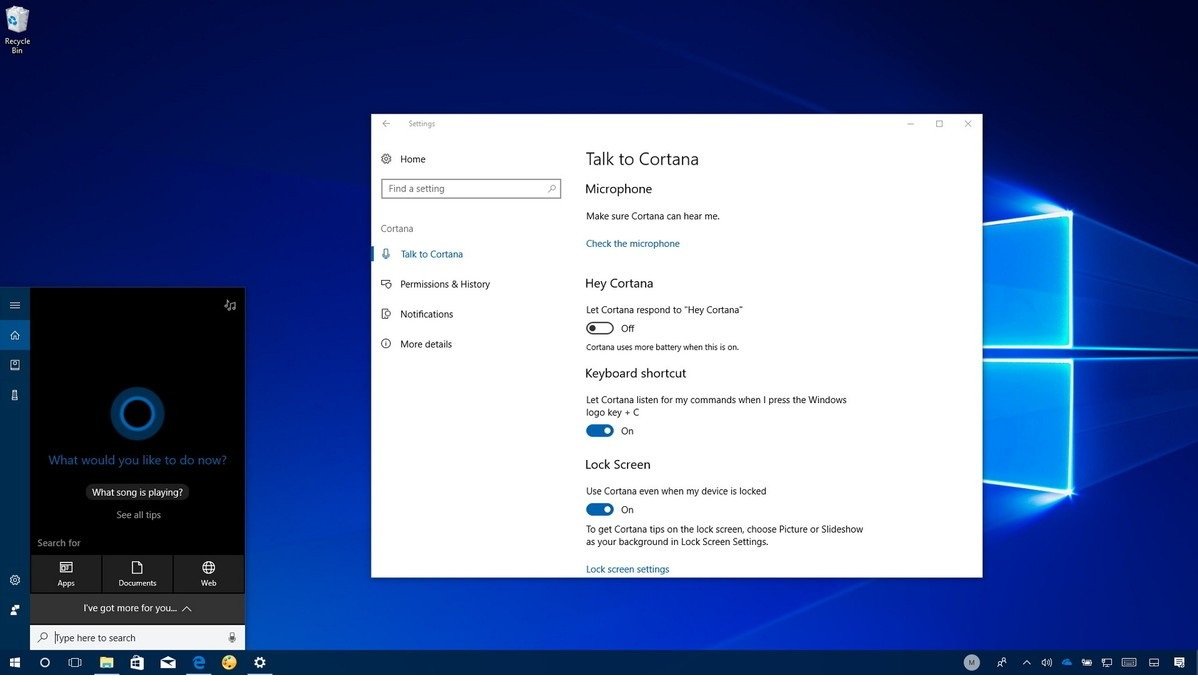Turn off Windows logo key + C shortcut toggle
1198x682 pixels.
pyautogui.click(x=600, y=431)
